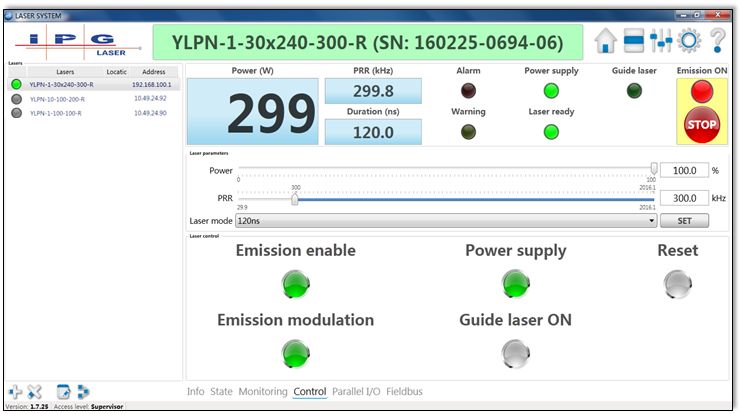Click the top Power supply status indicator
This screenshot has height=414, width=742.
[x=551, y=90]
